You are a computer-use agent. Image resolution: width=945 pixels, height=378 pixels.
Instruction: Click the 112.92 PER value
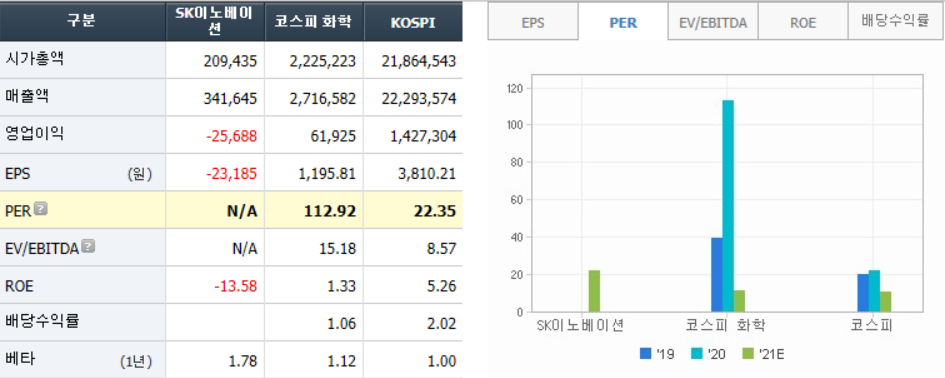coord(331,212)
